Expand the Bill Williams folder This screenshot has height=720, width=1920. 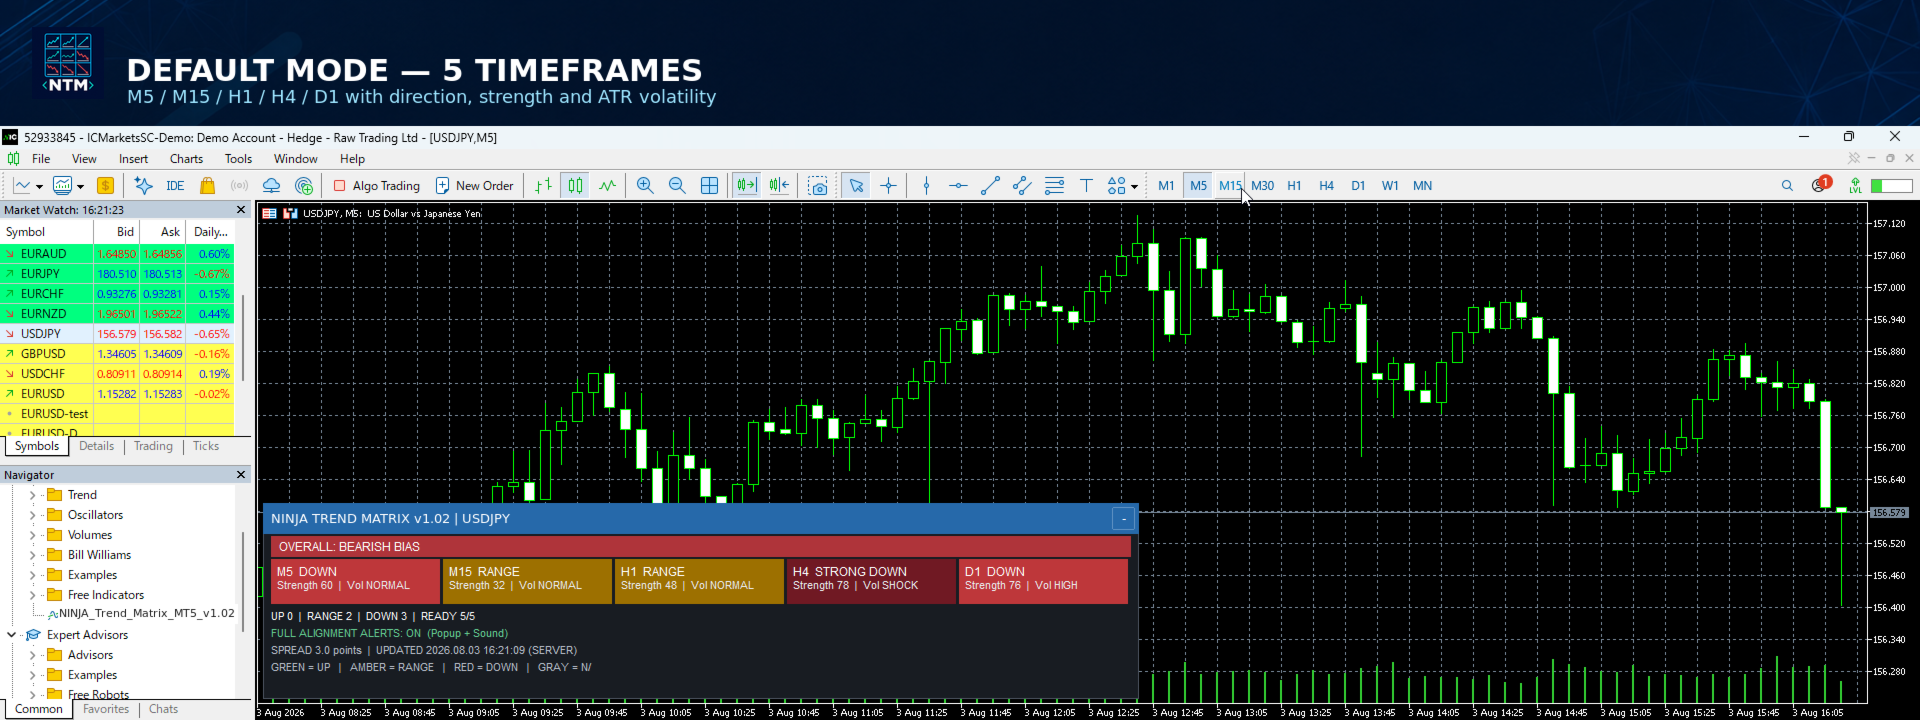tap(32, 555)
